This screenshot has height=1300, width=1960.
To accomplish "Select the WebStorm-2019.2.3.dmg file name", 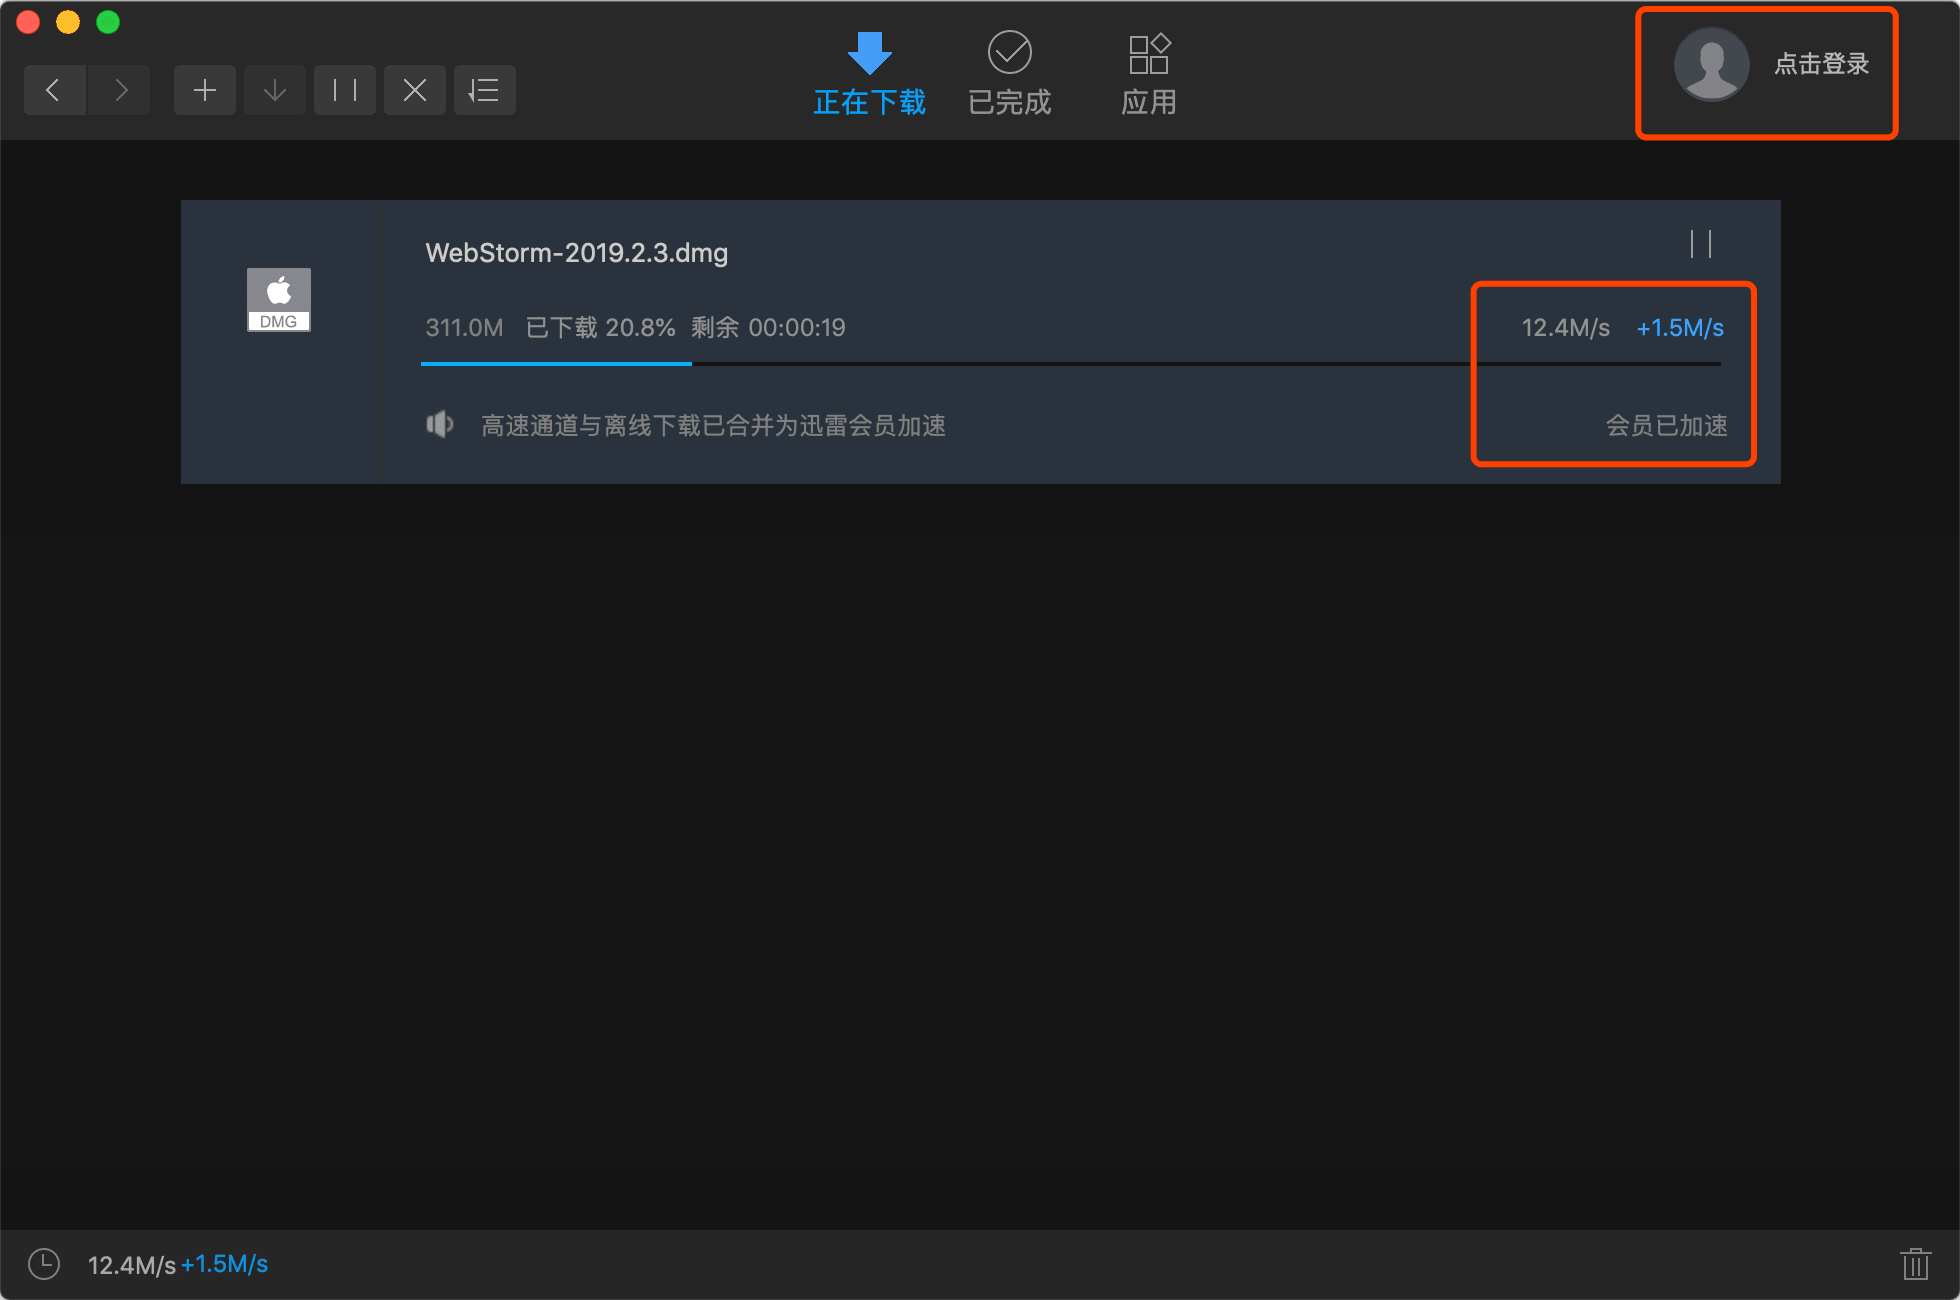I will 577,253.
